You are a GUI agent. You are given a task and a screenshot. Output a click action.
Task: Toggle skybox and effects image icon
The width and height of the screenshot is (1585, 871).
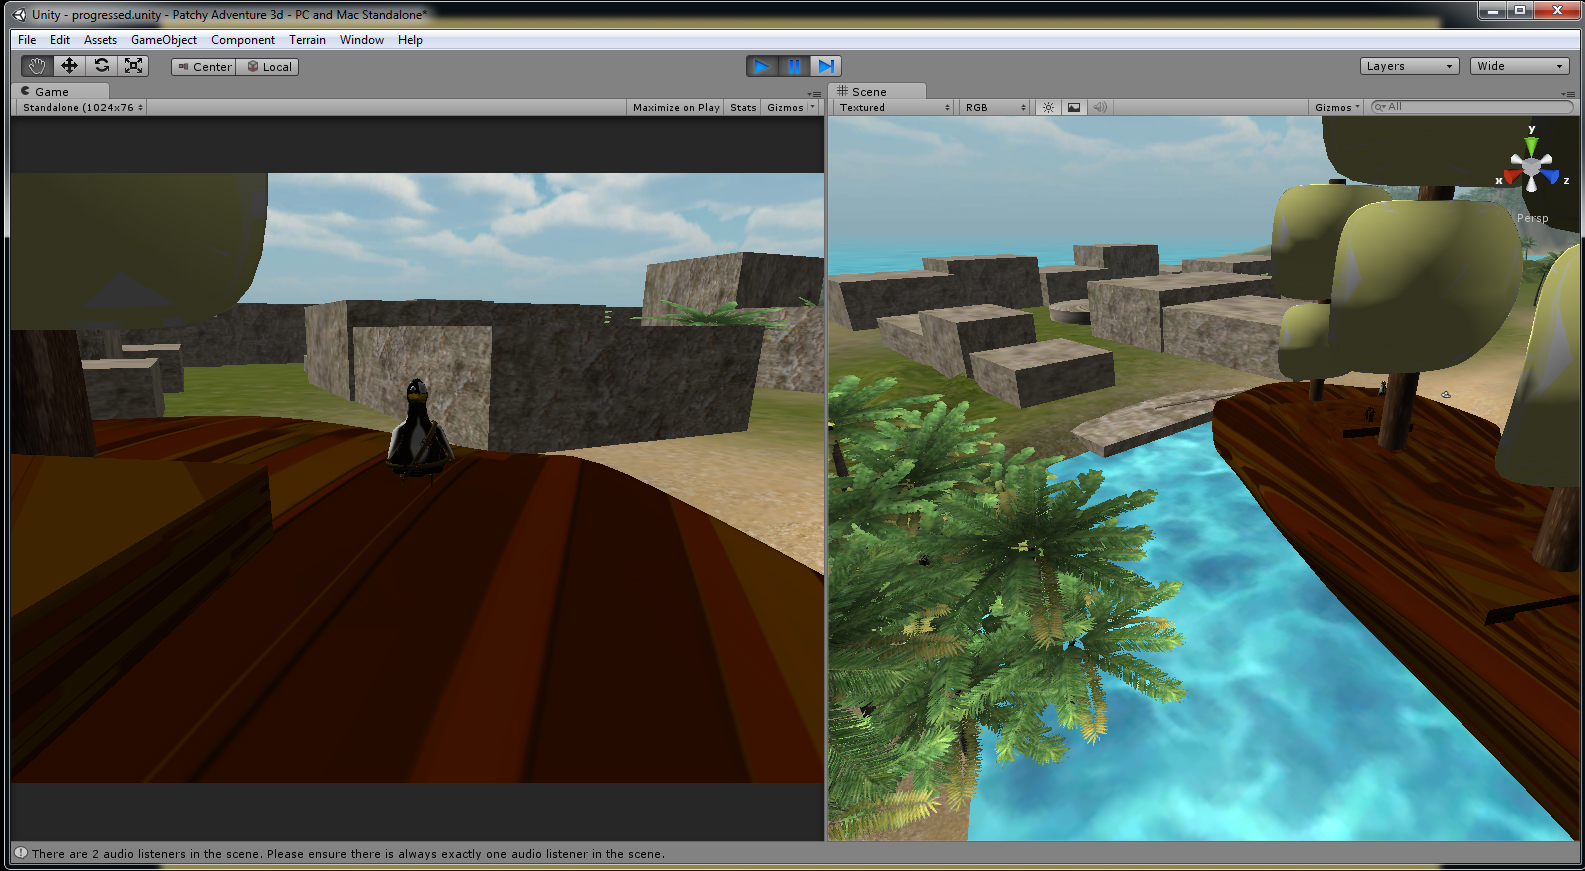tap(1073, 107)
